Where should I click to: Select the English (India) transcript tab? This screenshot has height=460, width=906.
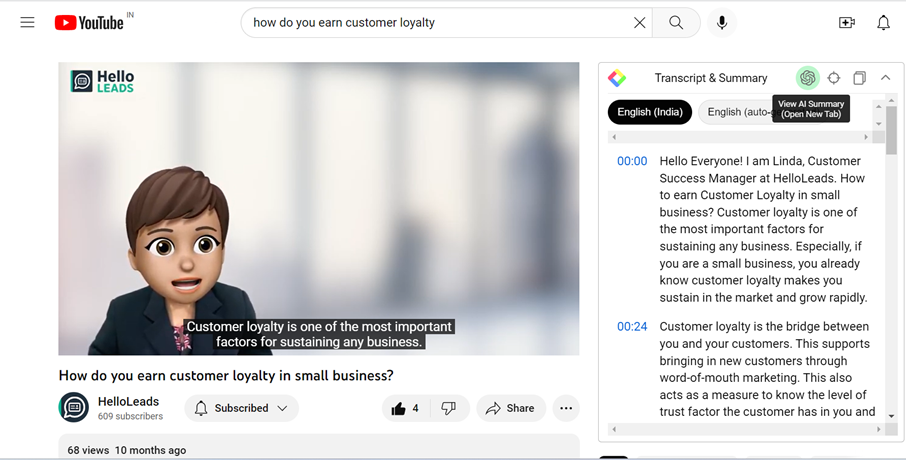coord(650,112)
